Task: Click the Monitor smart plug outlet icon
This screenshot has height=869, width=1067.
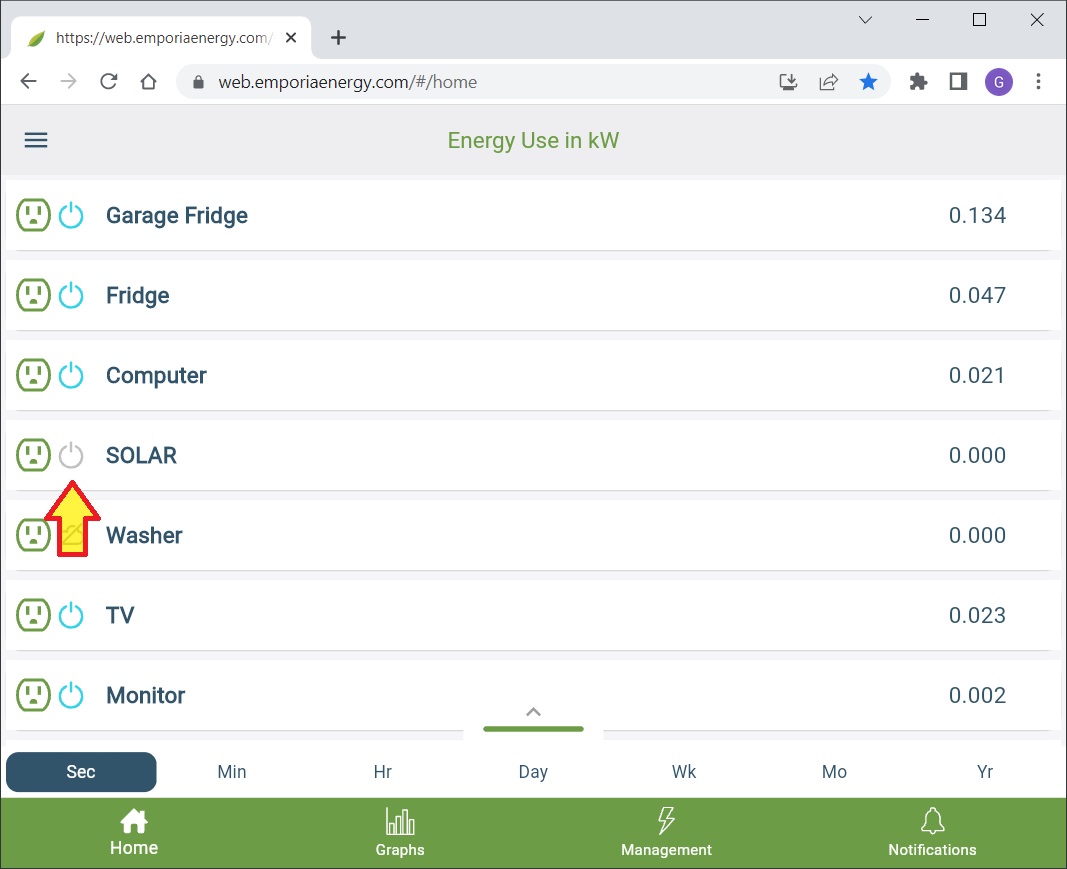Action: click(x=33, y=695)
